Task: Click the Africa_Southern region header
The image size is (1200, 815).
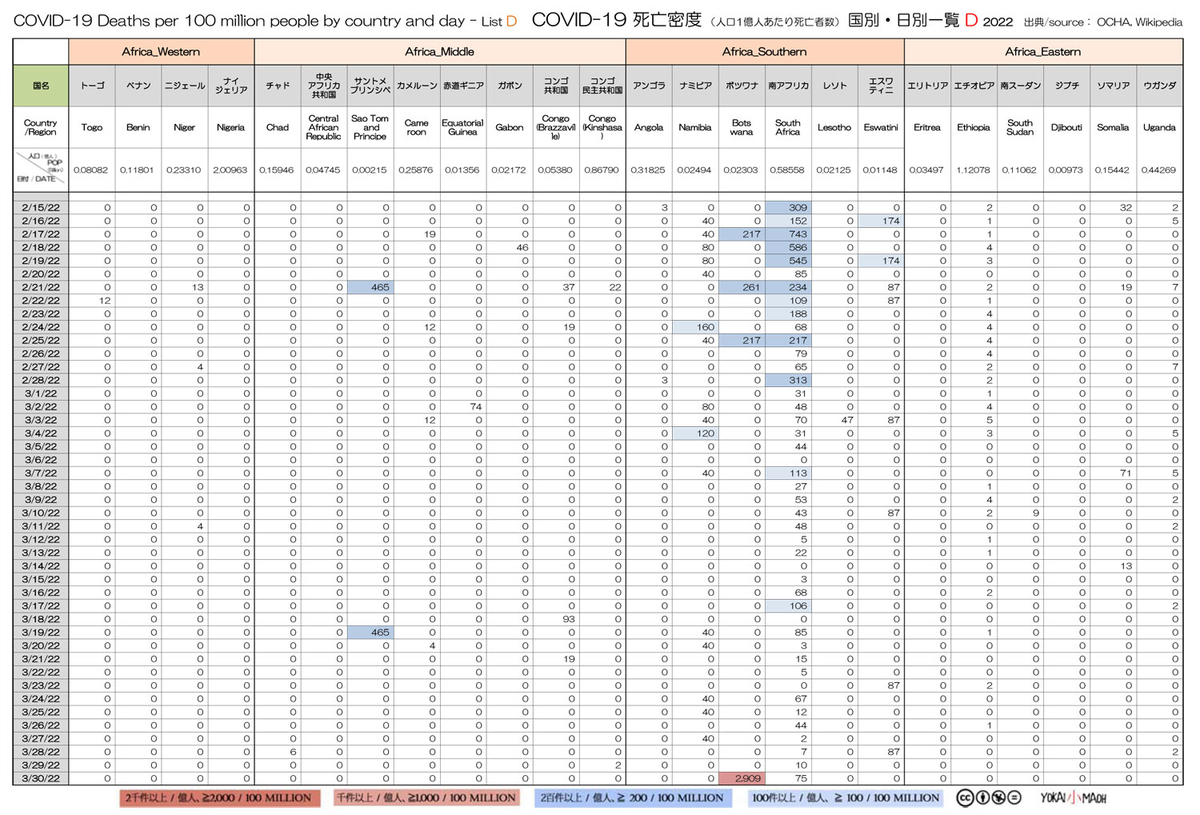Action: (x=764, y=50)
